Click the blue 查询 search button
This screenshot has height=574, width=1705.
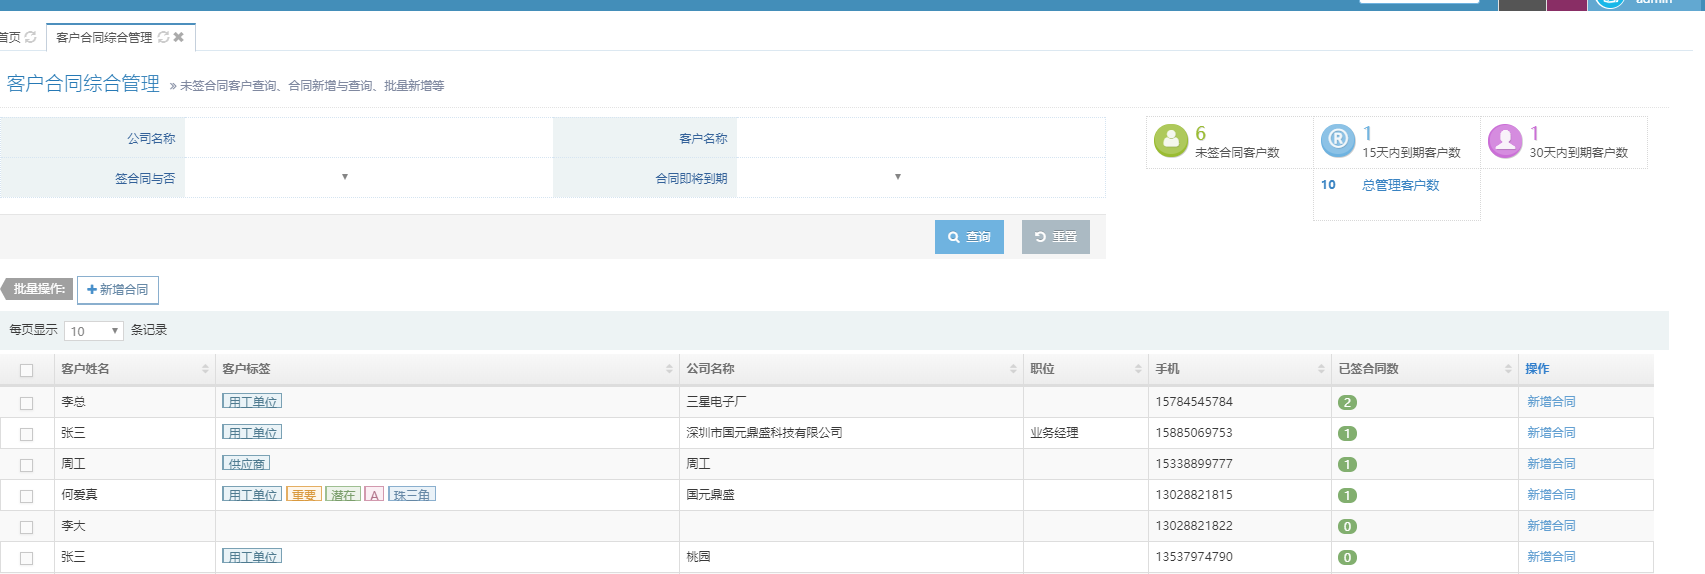click(968, 237)
